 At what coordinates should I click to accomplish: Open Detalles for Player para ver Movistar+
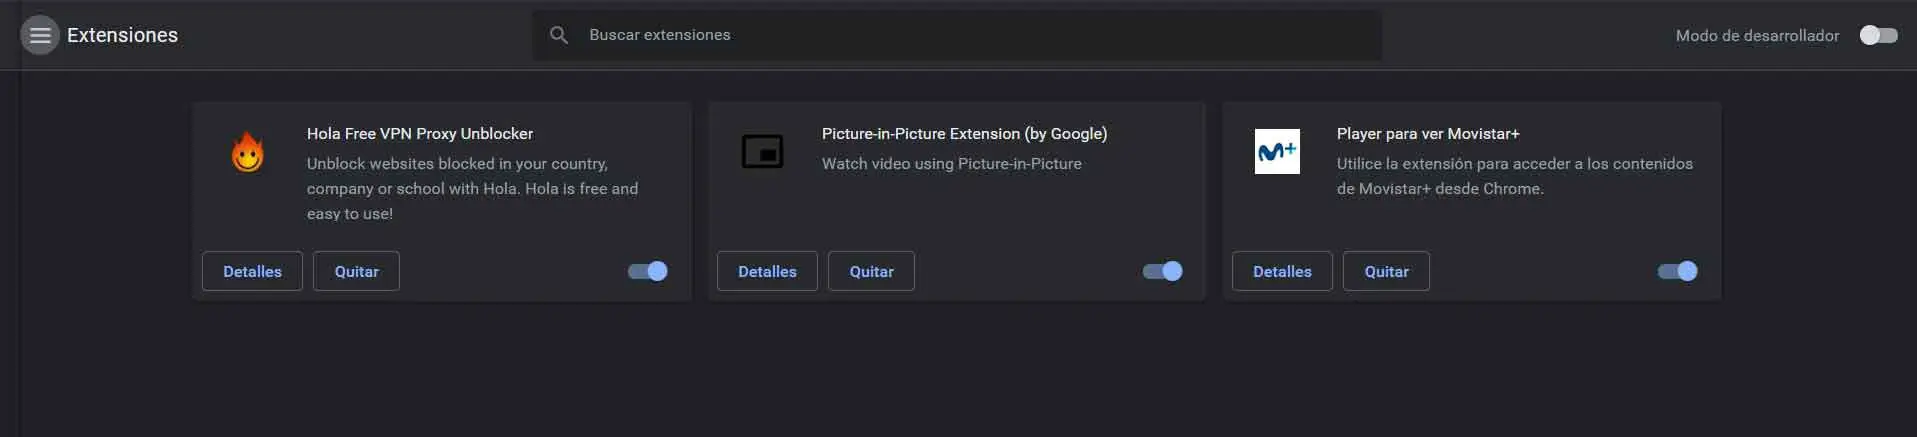pyautogui.click(x=1282, y=271)
